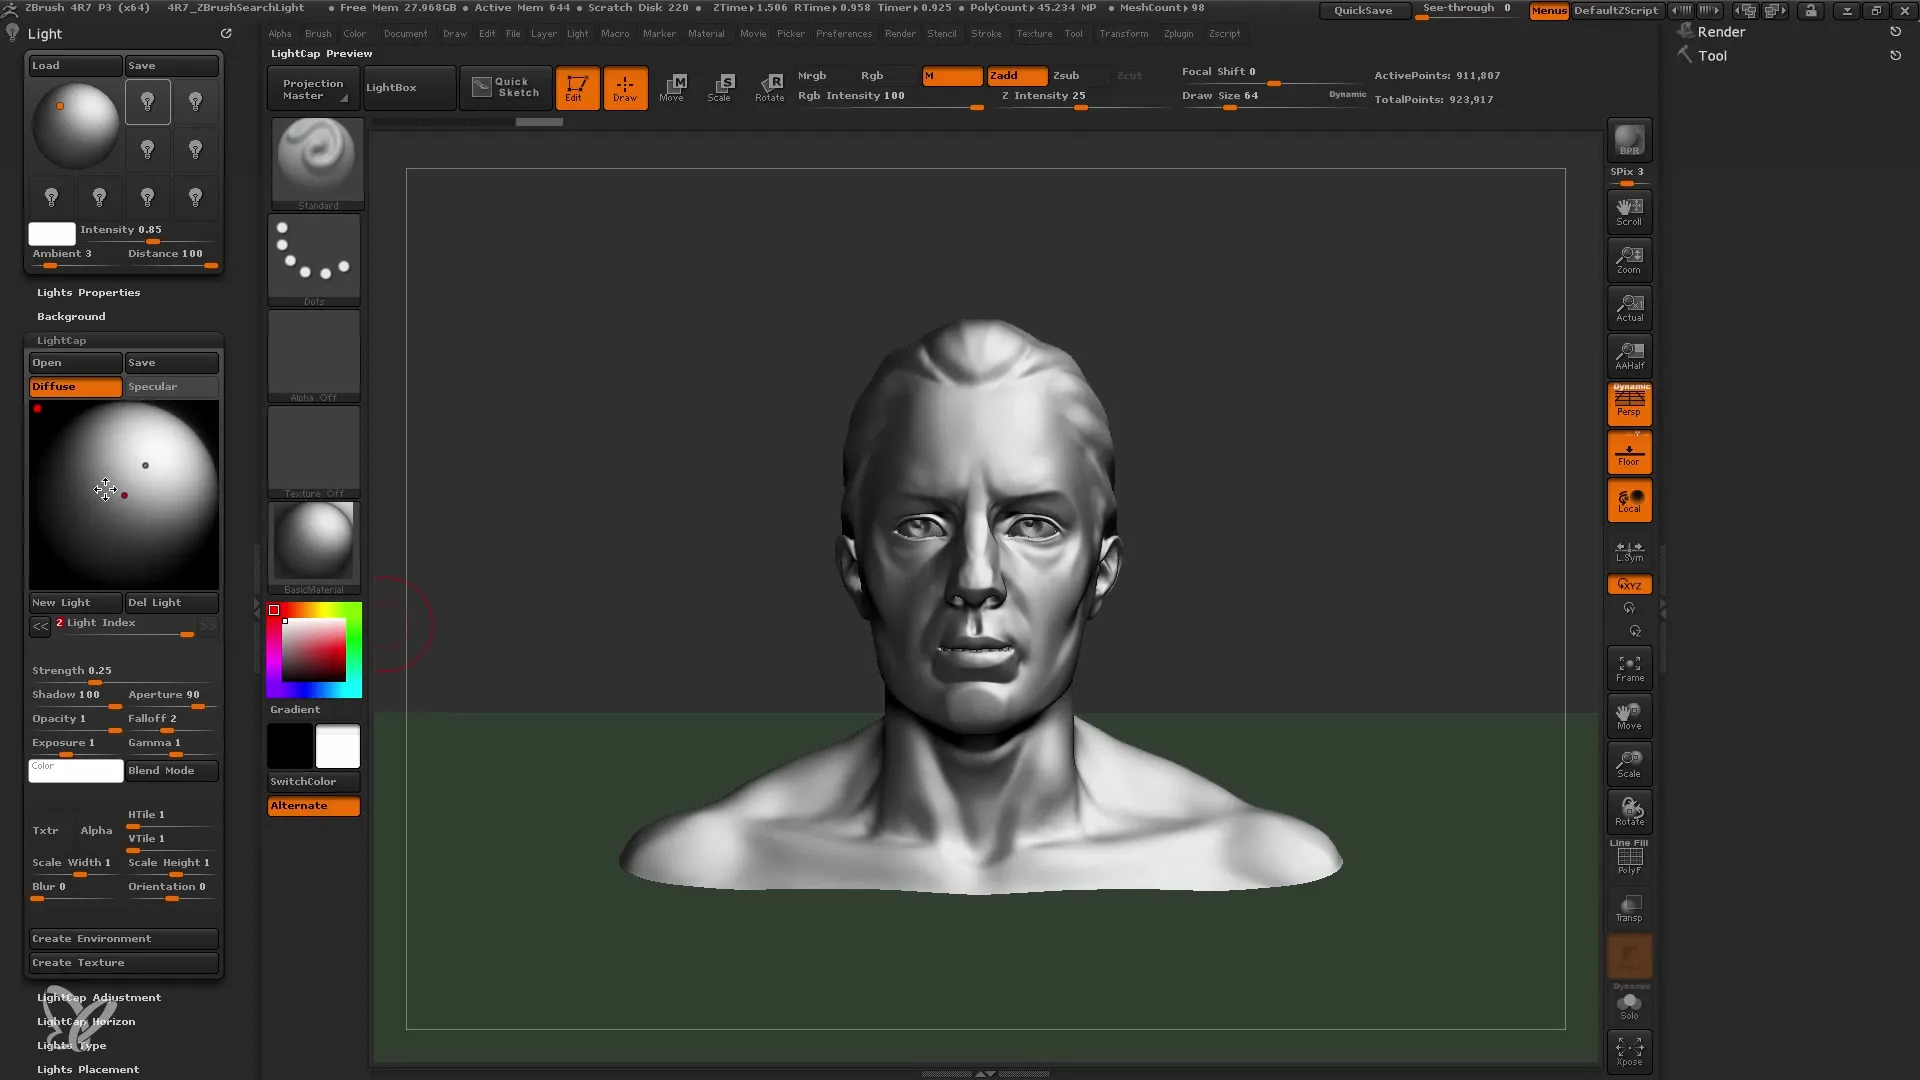This screenshot has height=1080, width=1920.
Task: Open the Document menu
Action: click(405, 33)
